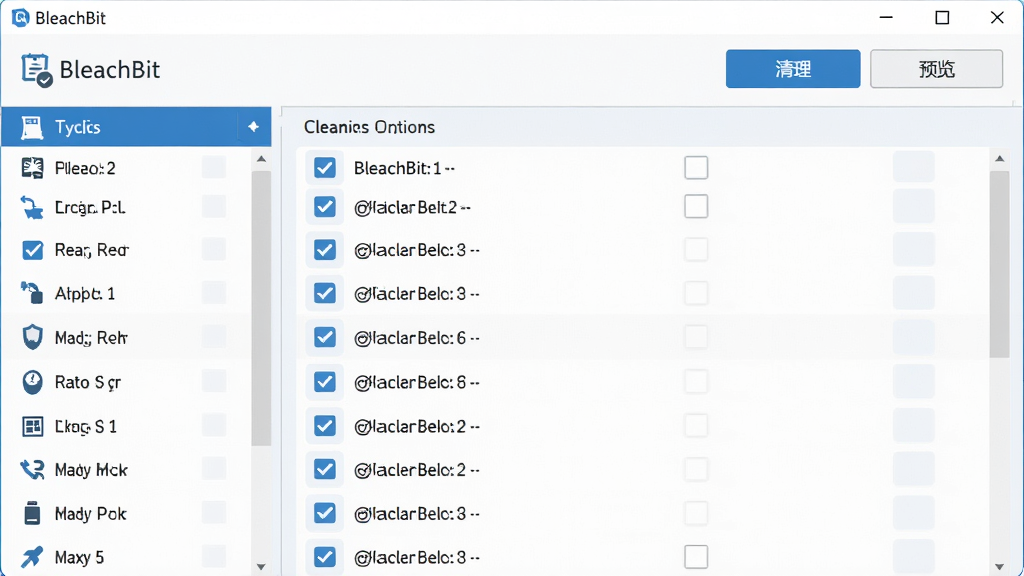Click the 预览 preview button
The image size is (1024, 576).
(936, 69)
